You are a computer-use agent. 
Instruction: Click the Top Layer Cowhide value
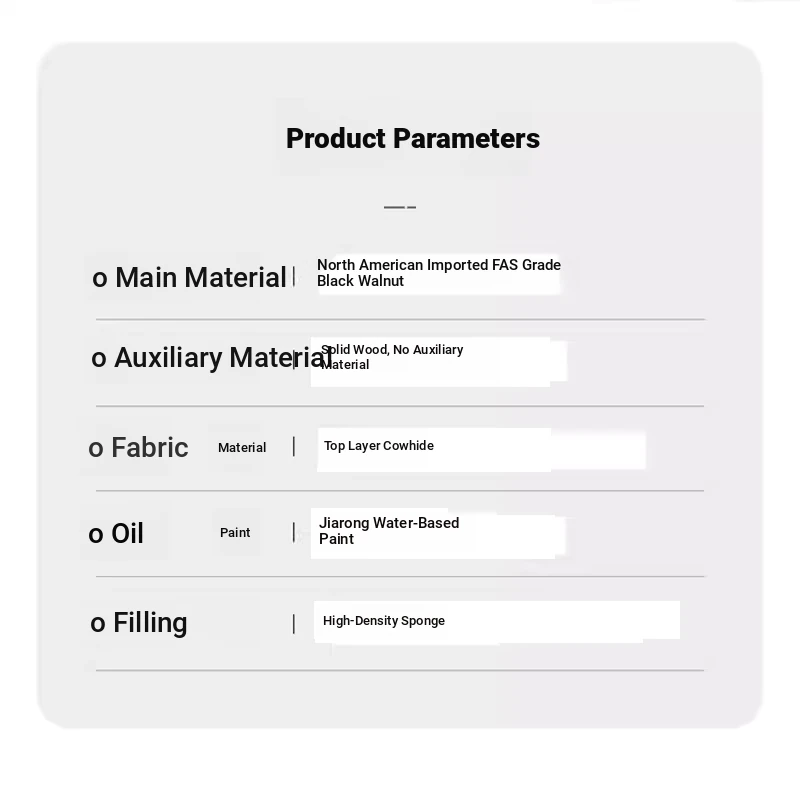click(x=379, y=446)
